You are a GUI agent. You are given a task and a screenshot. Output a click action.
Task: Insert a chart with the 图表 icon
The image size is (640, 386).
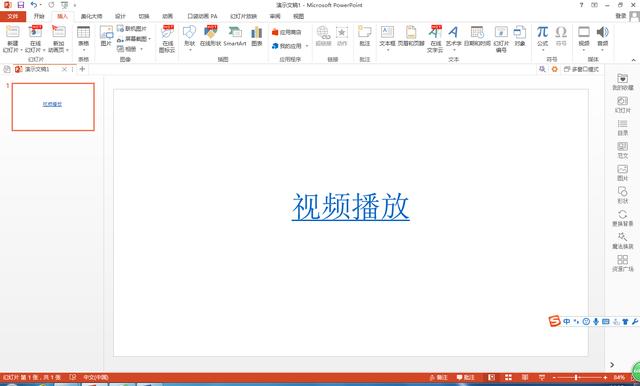[257, 36]
